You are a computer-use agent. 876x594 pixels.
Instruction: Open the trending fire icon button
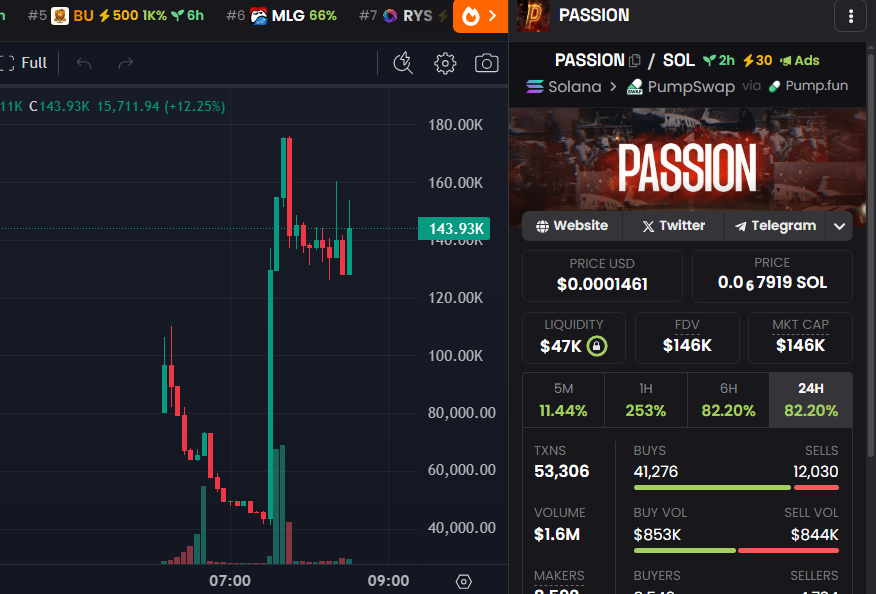pyautogui.click(x=480, y=16)
